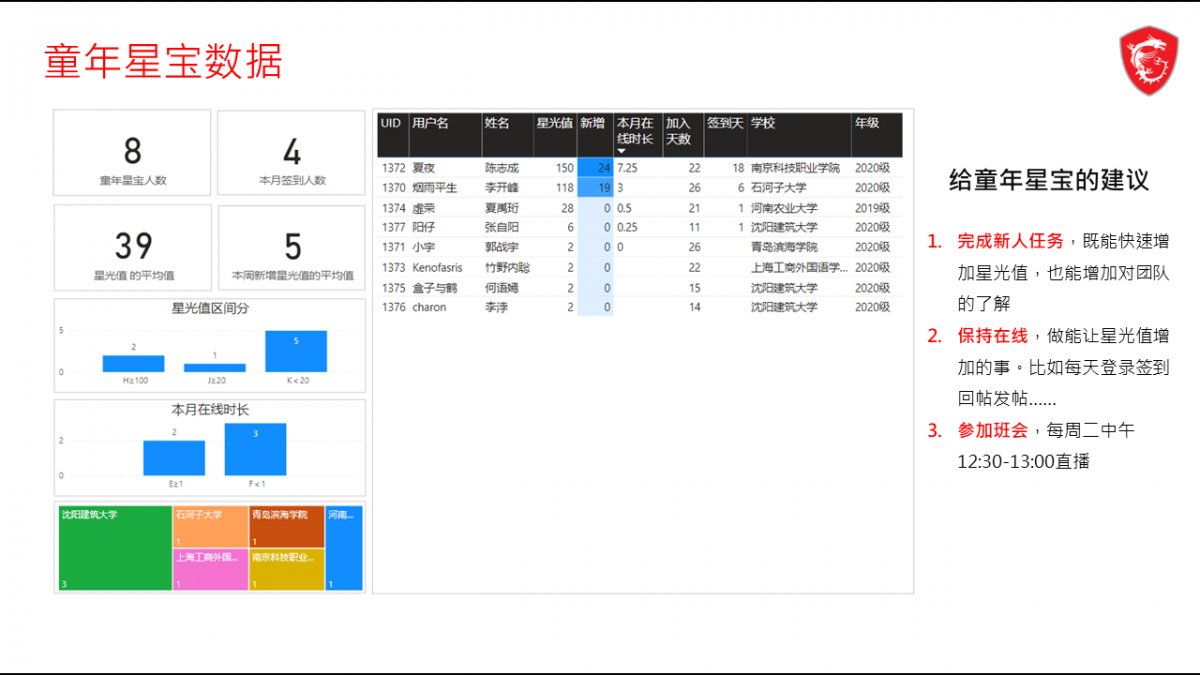The image size is (1200, 675).
Task: Click UID 1372 in the table
Action: coord(394,168)
